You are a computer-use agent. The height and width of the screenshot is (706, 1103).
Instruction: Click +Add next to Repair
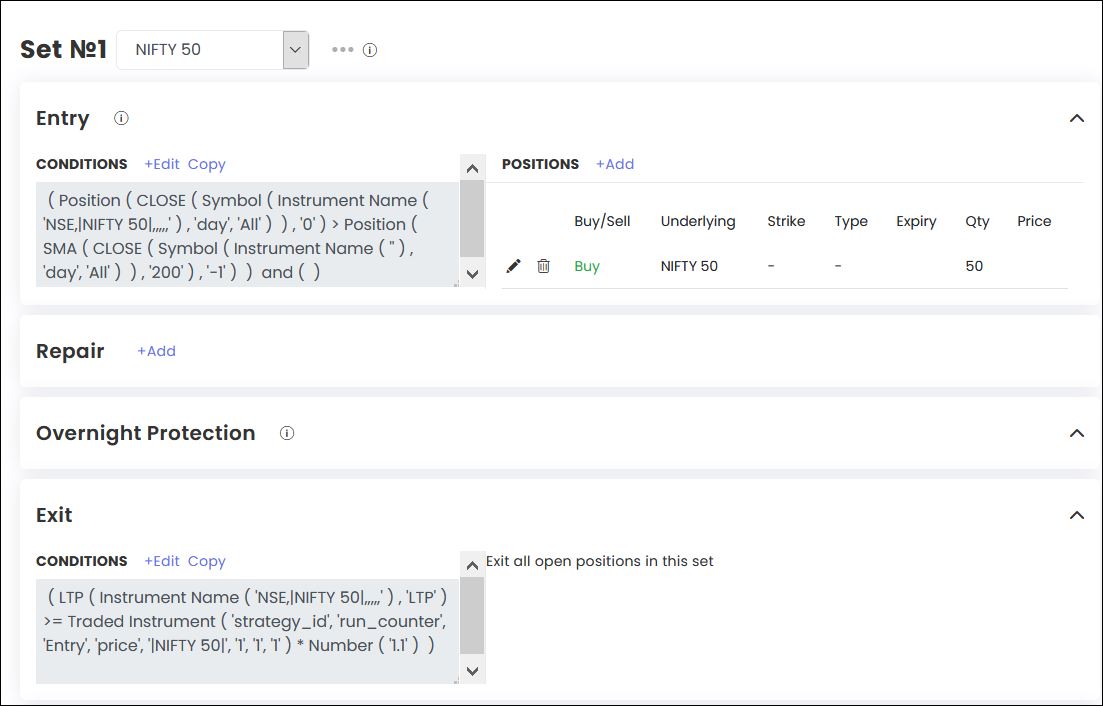pos(156,351)
